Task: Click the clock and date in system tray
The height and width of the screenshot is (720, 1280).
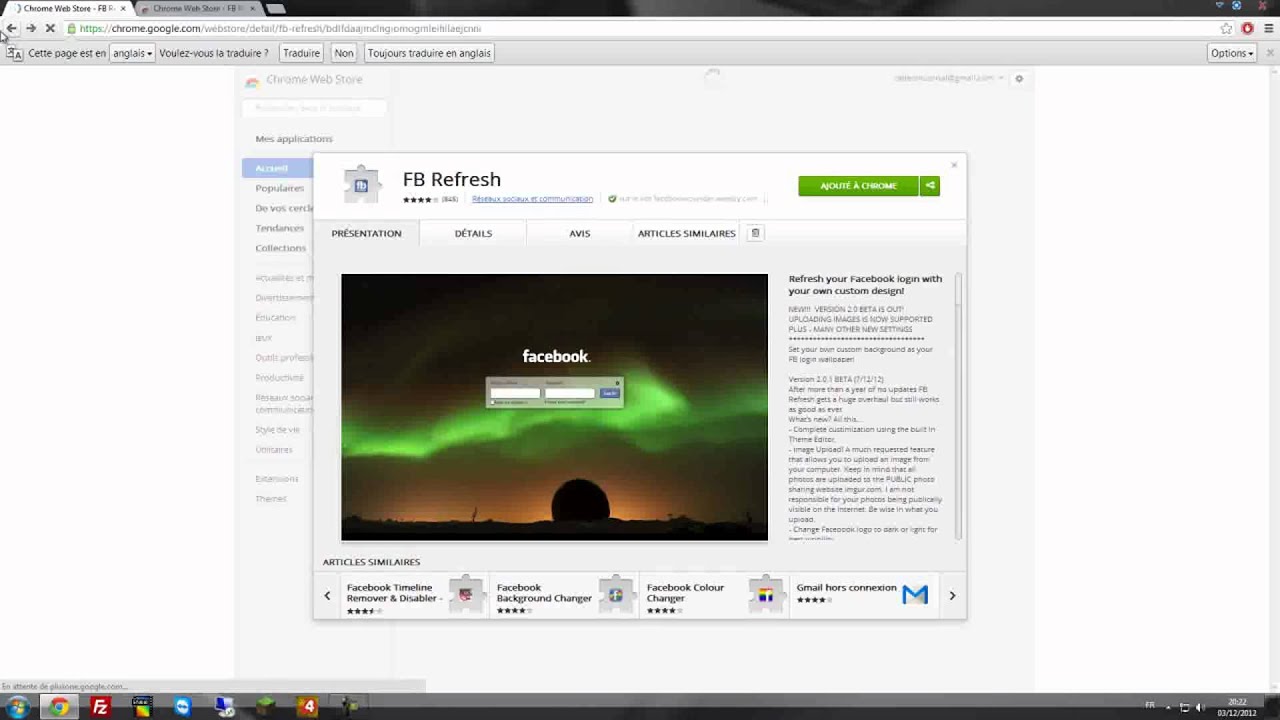Action: (1237, 708)
